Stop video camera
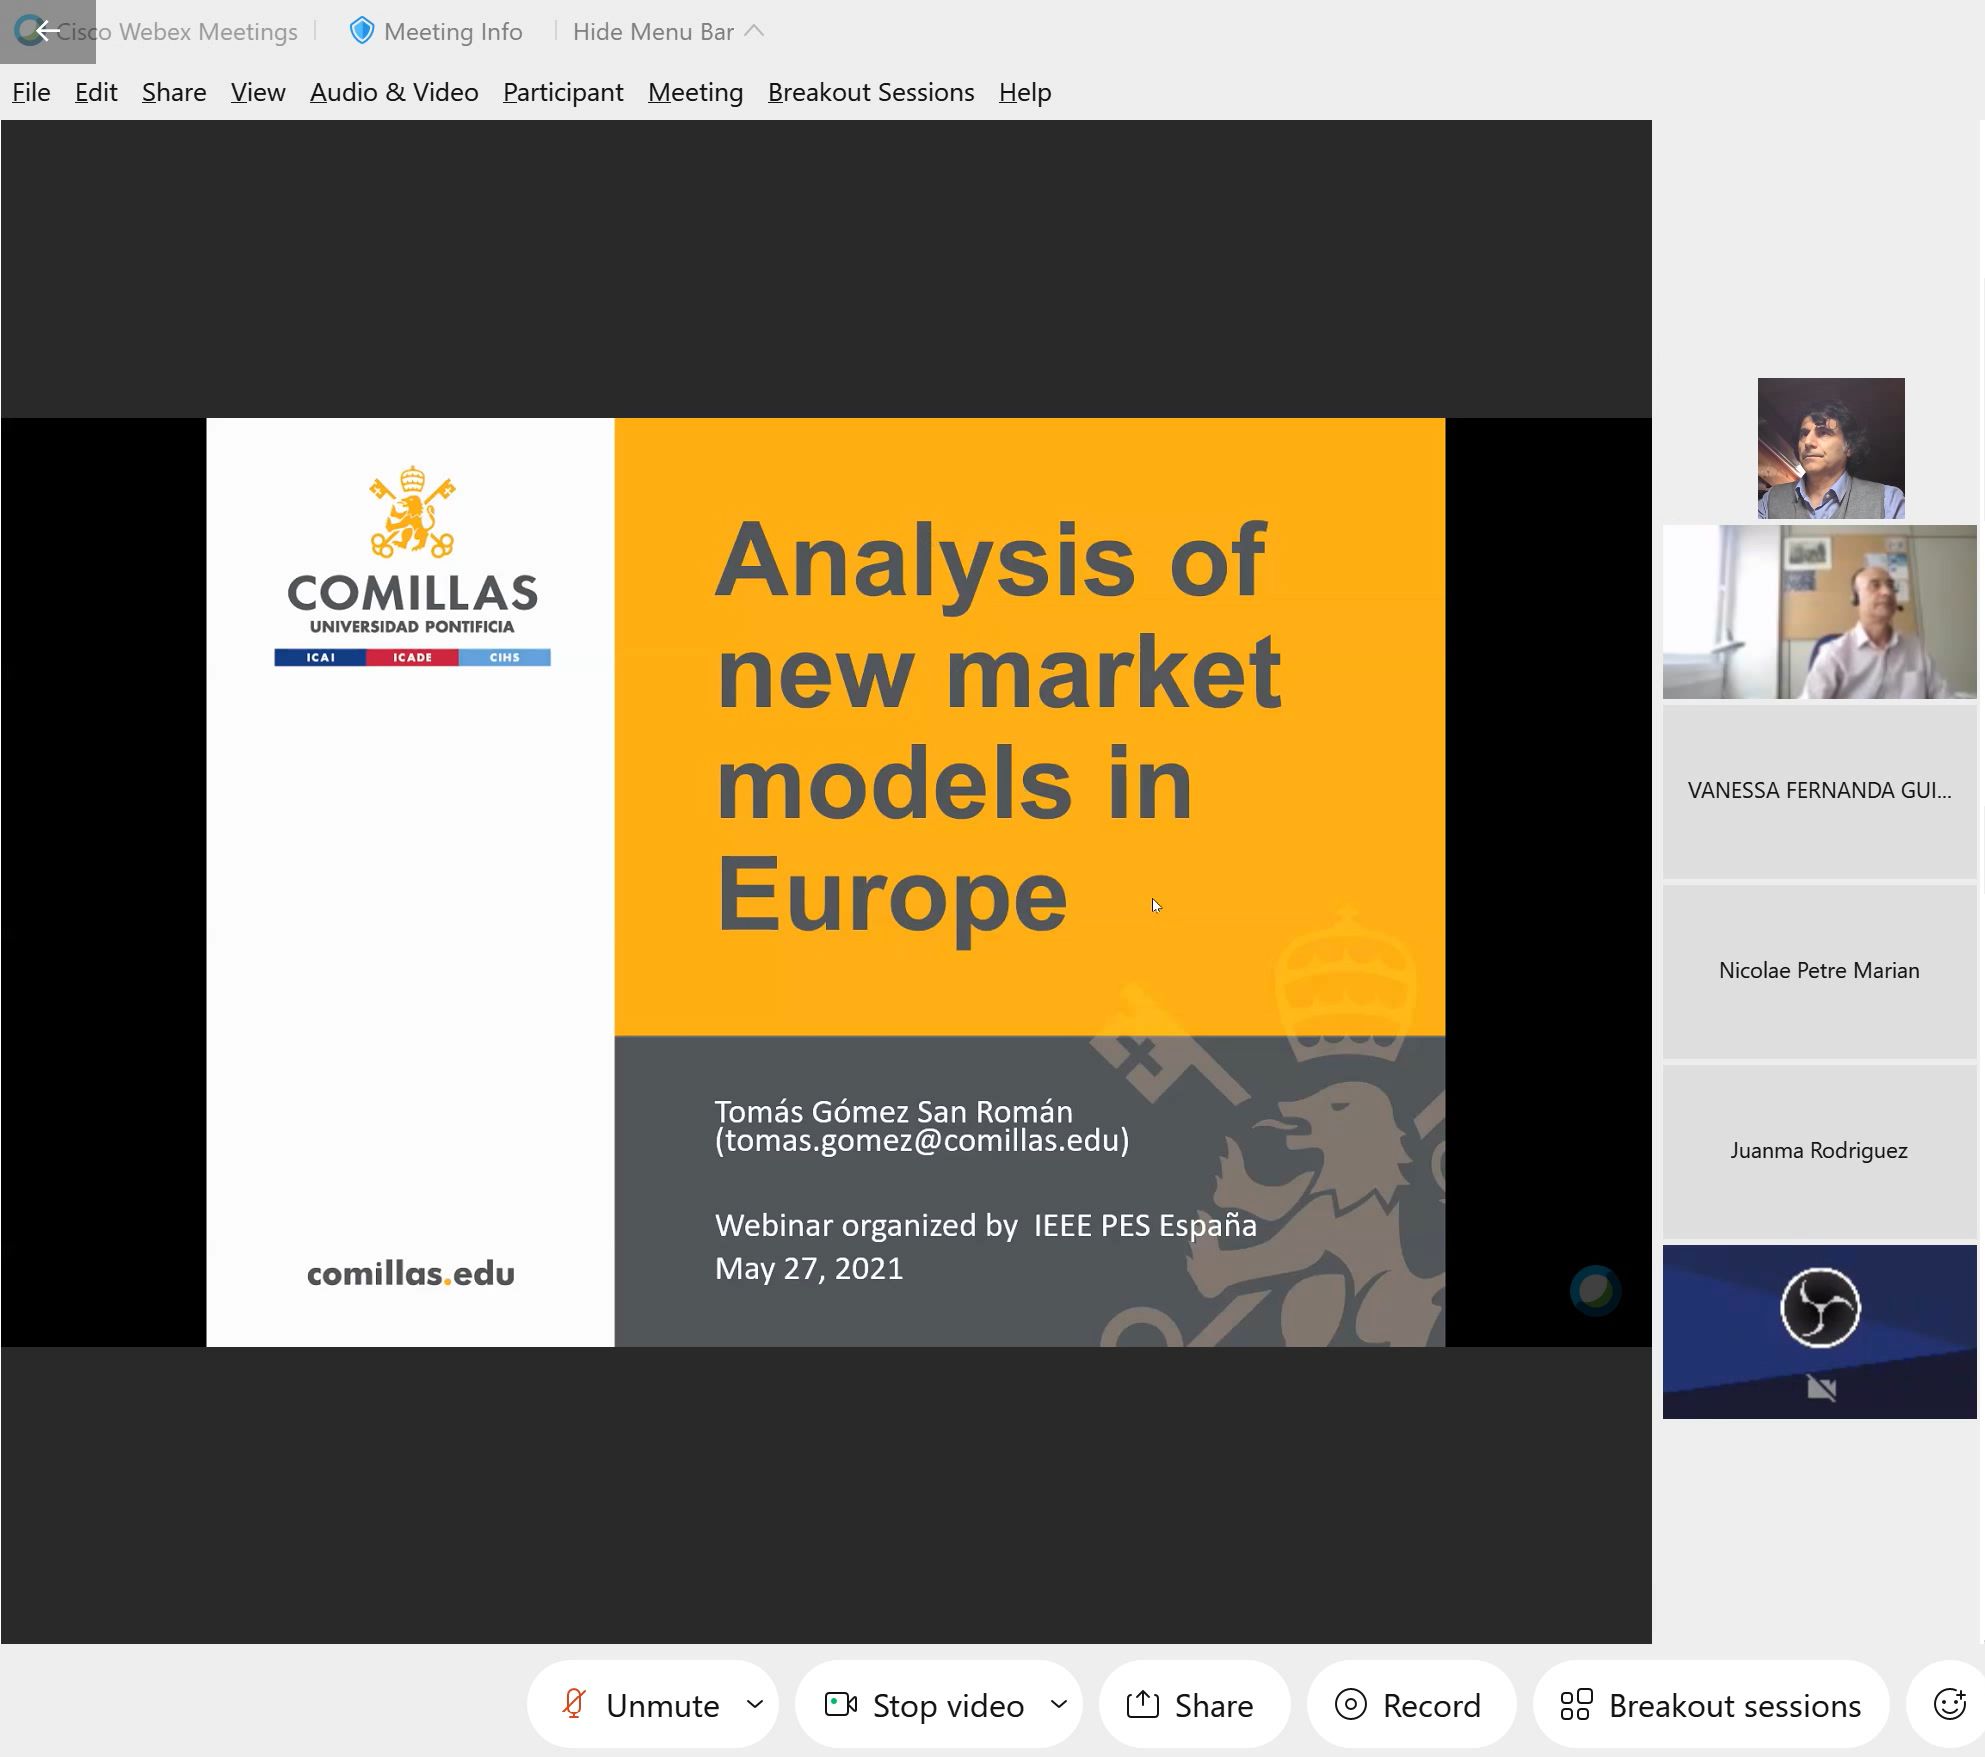 pos(925,1704)
